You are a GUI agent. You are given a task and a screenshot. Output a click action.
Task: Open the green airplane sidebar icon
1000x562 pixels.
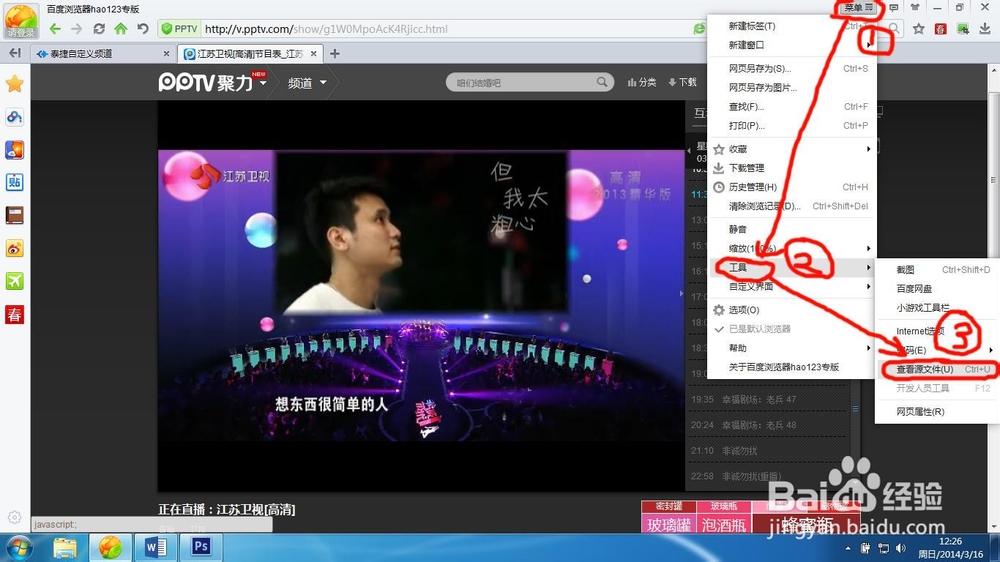pyautogui.click(x=15, y=281)
